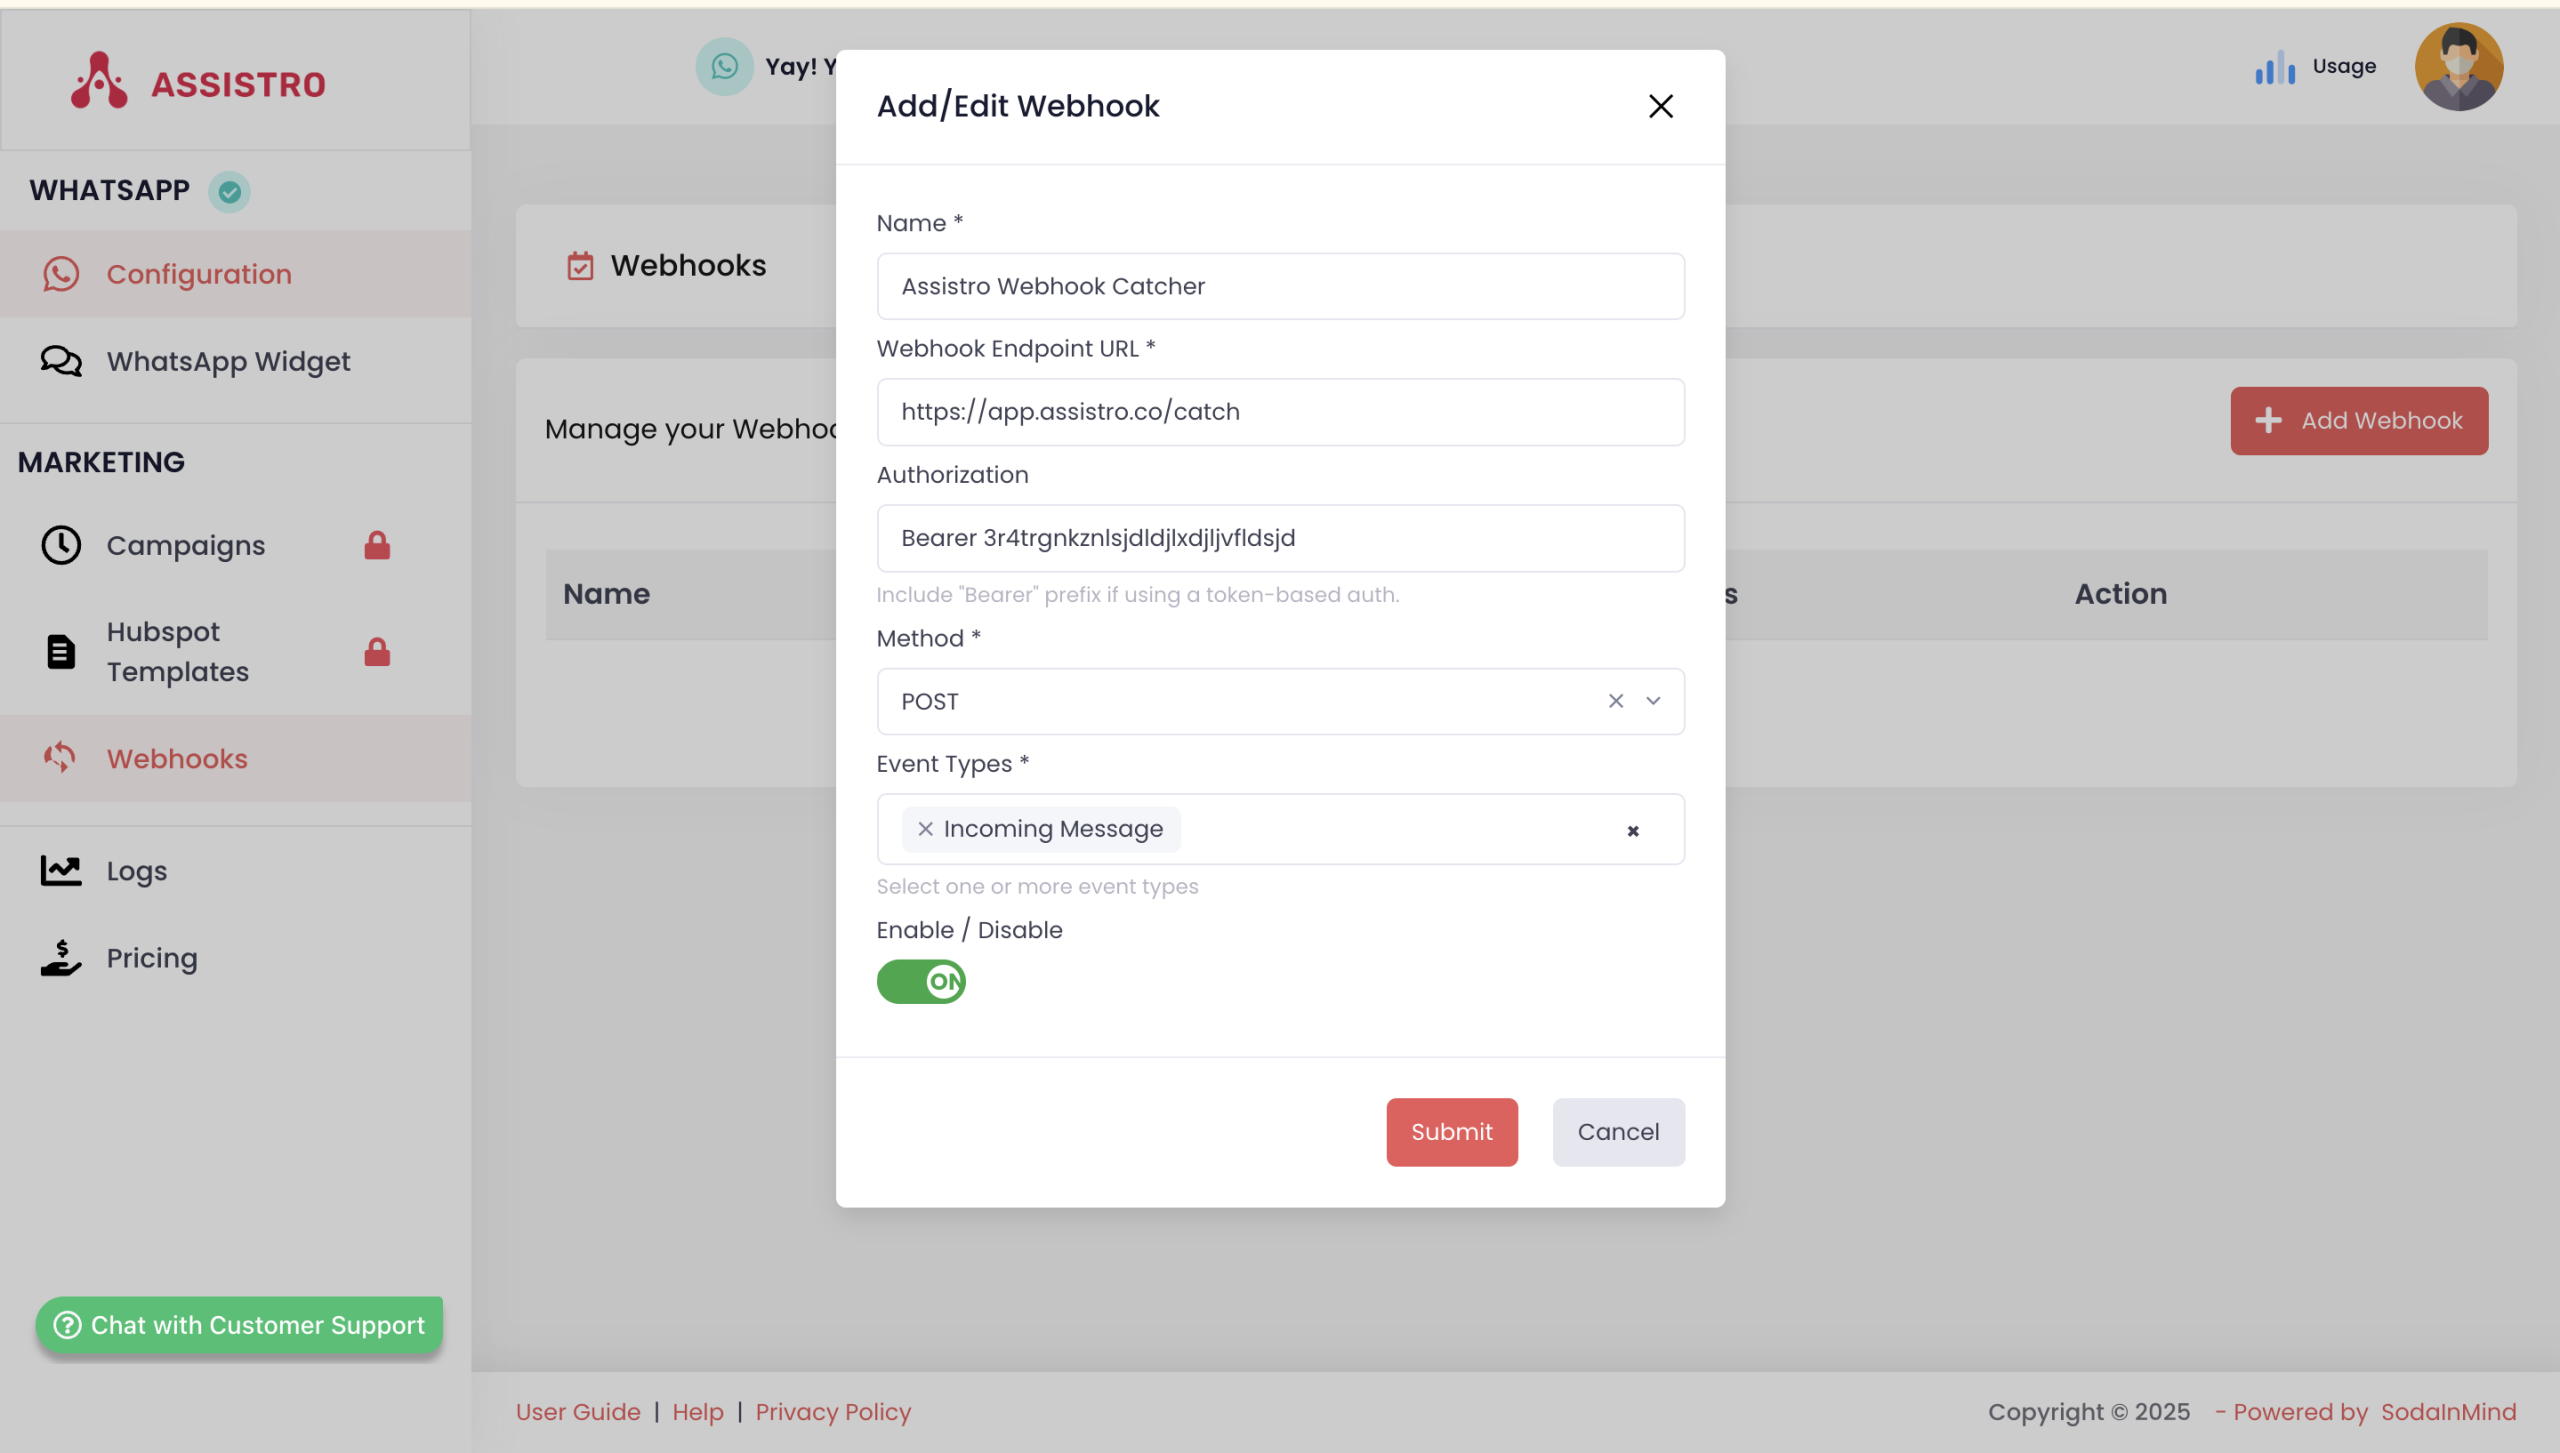Go to Pricing in the sidebar
This screenshot has height=1453, width=2560.
point(152,958)
